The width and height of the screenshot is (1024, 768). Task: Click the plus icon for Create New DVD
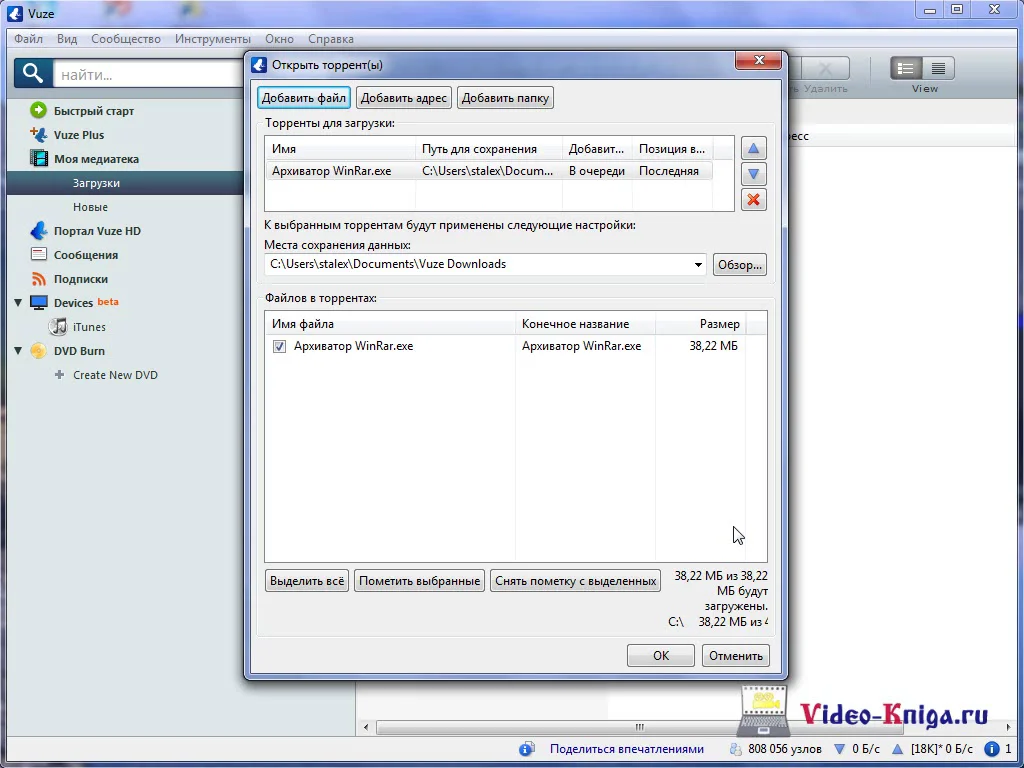(60, 375)
